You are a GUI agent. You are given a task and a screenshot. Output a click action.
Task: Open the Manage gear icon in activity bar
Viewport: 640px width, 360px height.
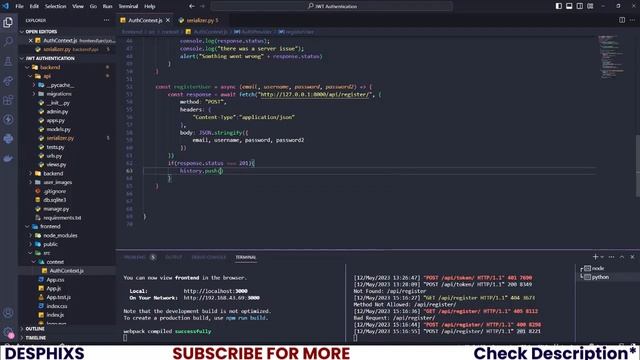tap(8, 332)
